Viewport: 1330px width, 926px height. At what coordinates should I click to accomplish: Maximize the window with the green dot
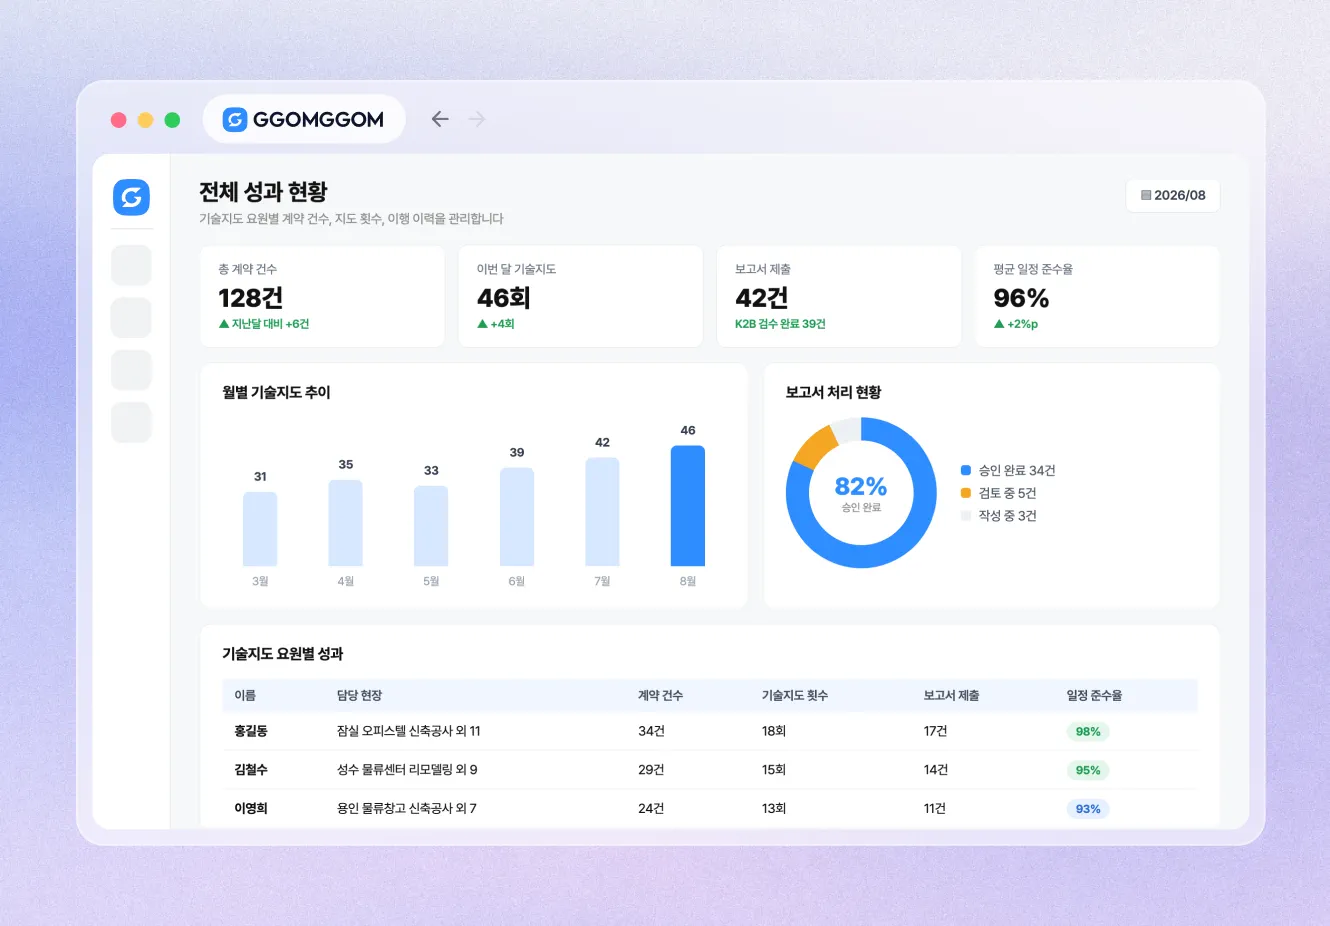[x=172, y=120]
